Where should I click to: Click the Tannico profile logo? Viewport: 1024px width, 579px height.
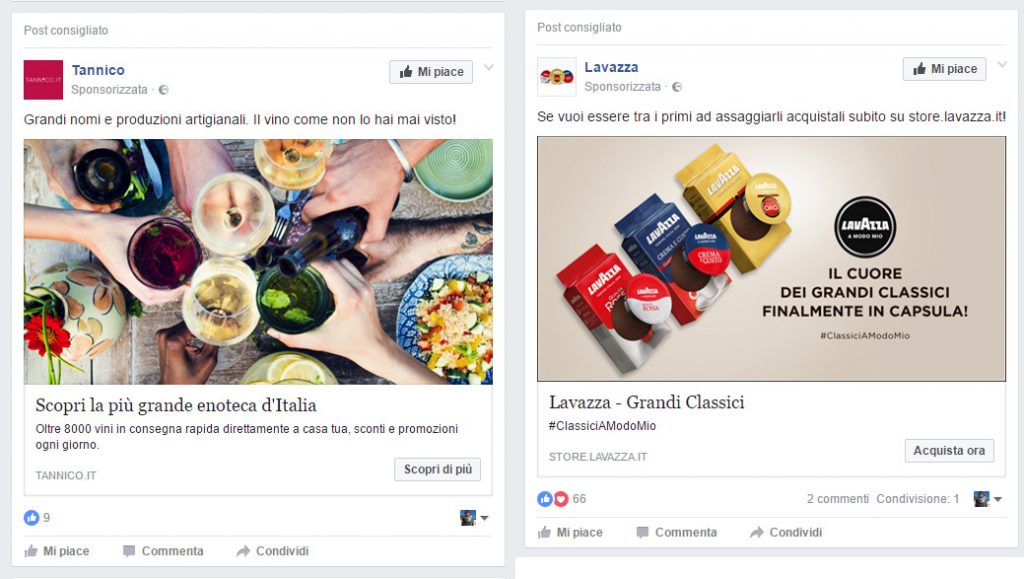click(x=43, y=80)
